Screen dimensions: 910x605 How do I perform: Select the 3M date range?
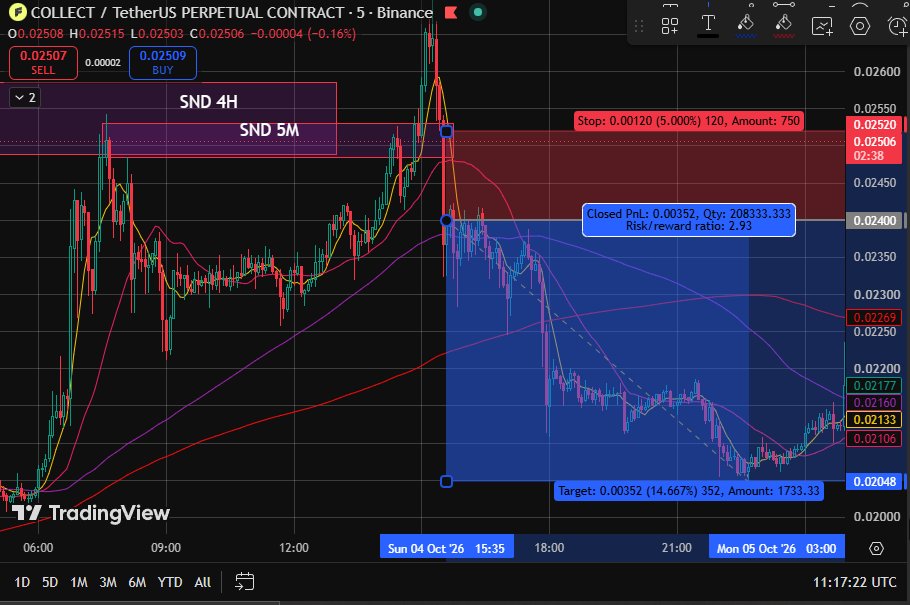(x=108, y=582)
